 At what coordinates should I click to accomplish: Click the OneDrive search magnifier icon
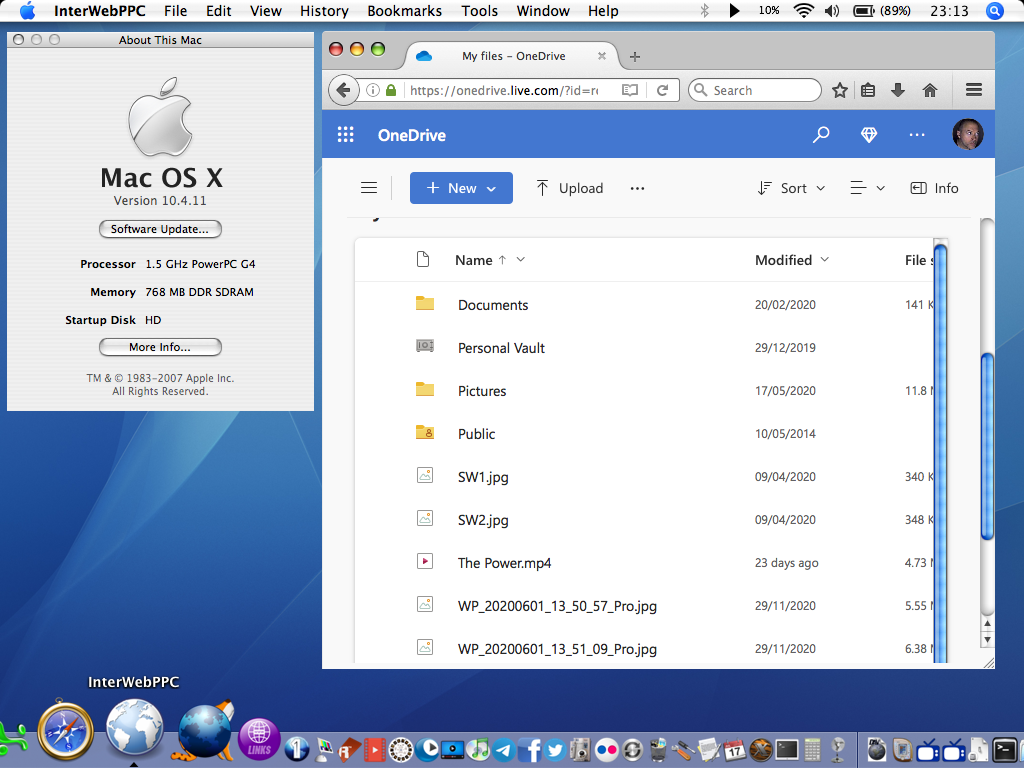pyautogui.click(x=821, y=135)
